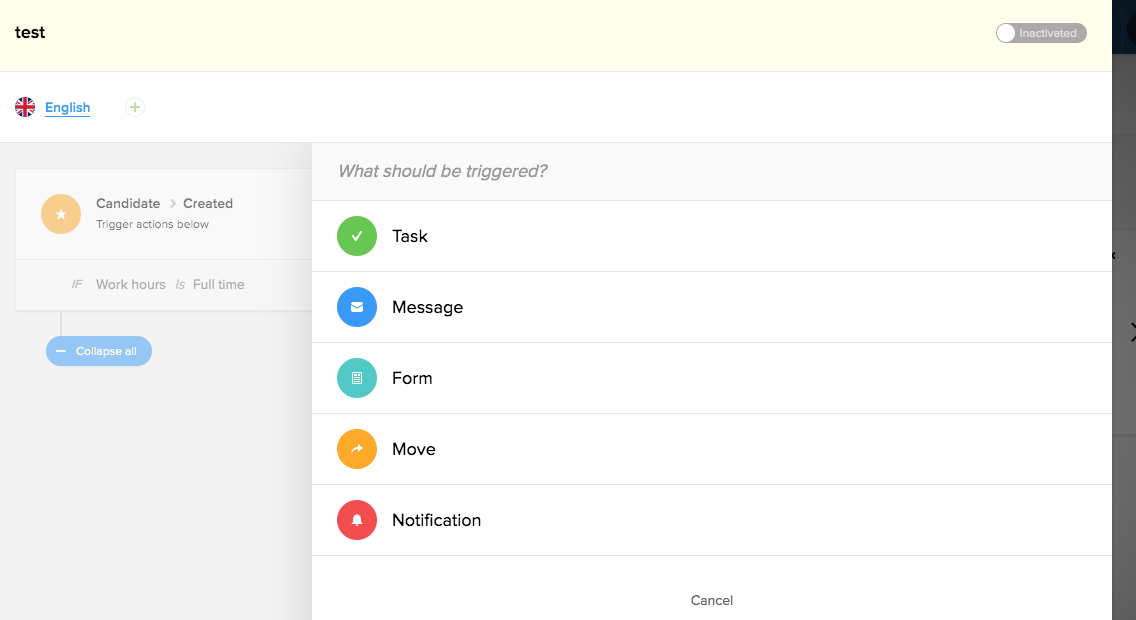Add a language with the plus icon
The height and width of the screenshot is (620, 1136).
tap(135, 107)
